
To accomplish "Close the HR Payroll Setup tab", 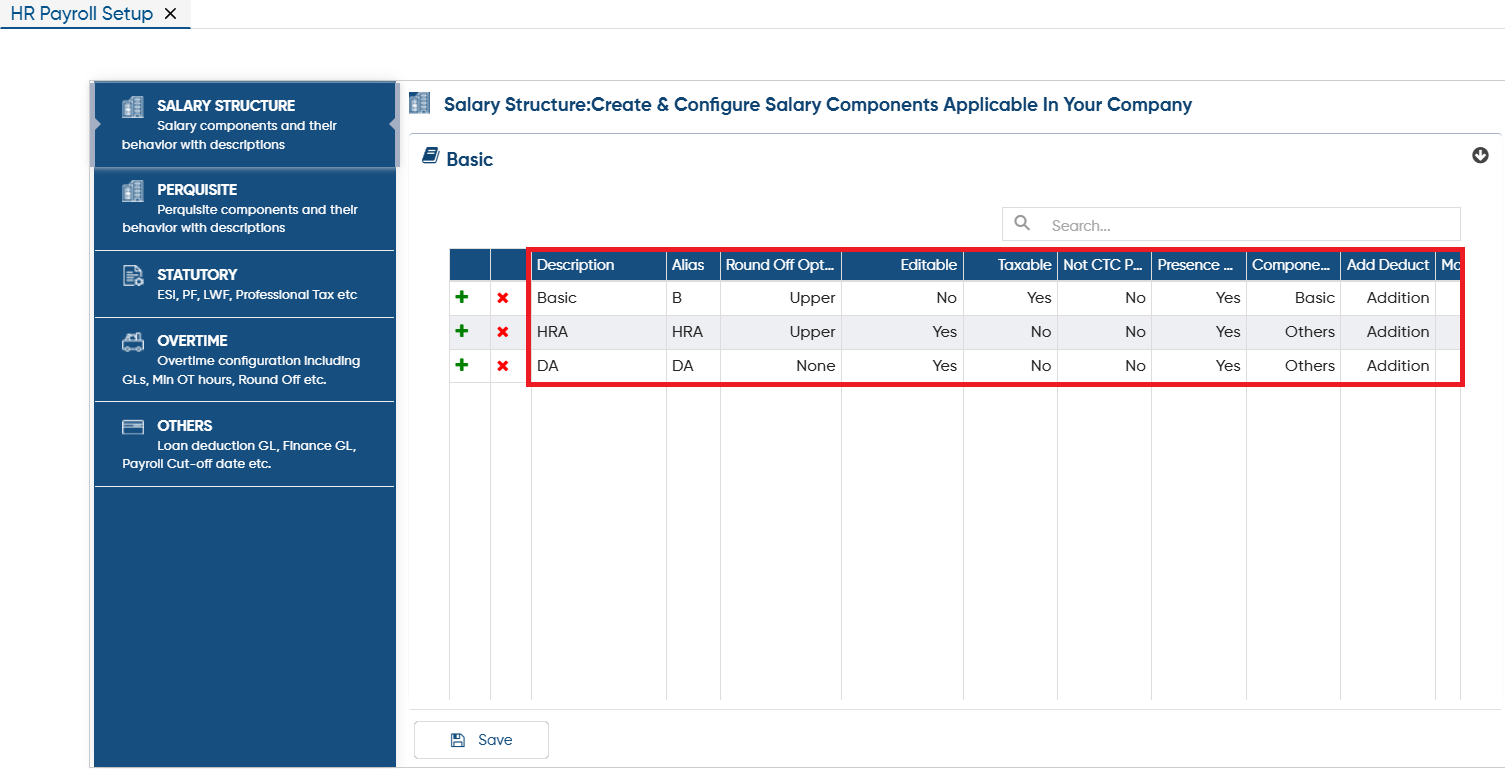I will [x=170, y=14].
